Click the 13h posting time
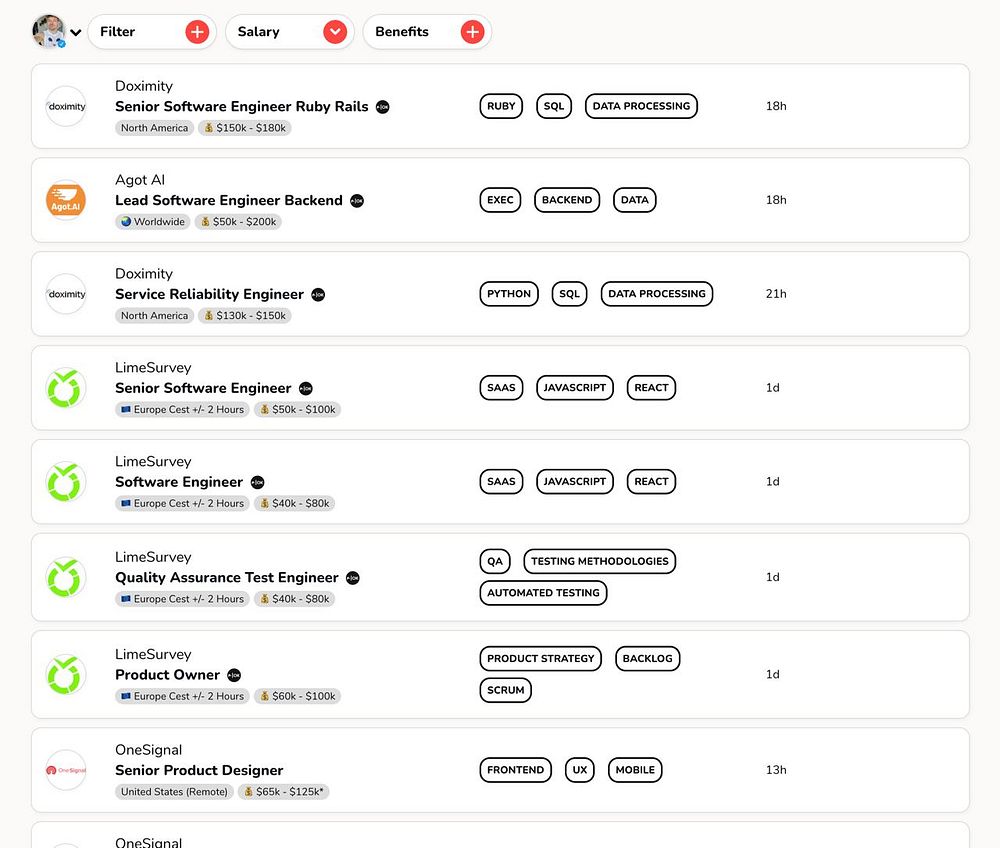The height and width of the screenshot is (848, 1000). click(x=776, y=770)
